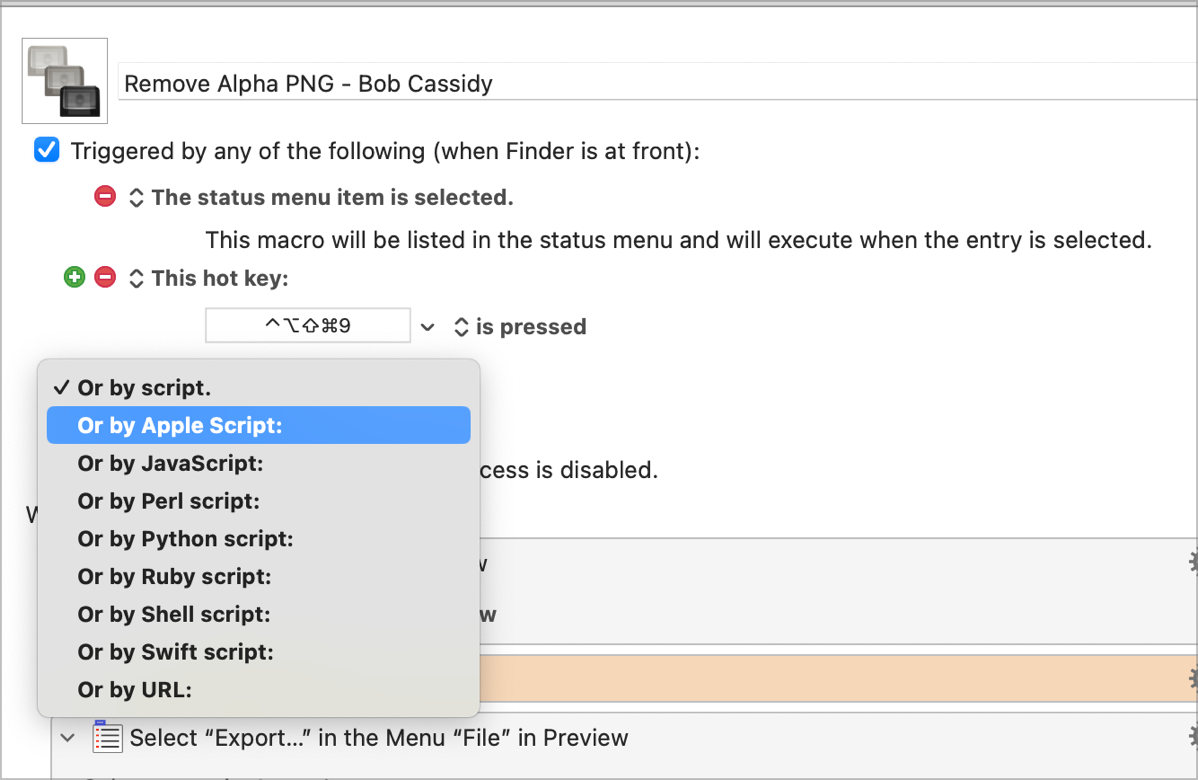Click the macro icon image well

65,81
